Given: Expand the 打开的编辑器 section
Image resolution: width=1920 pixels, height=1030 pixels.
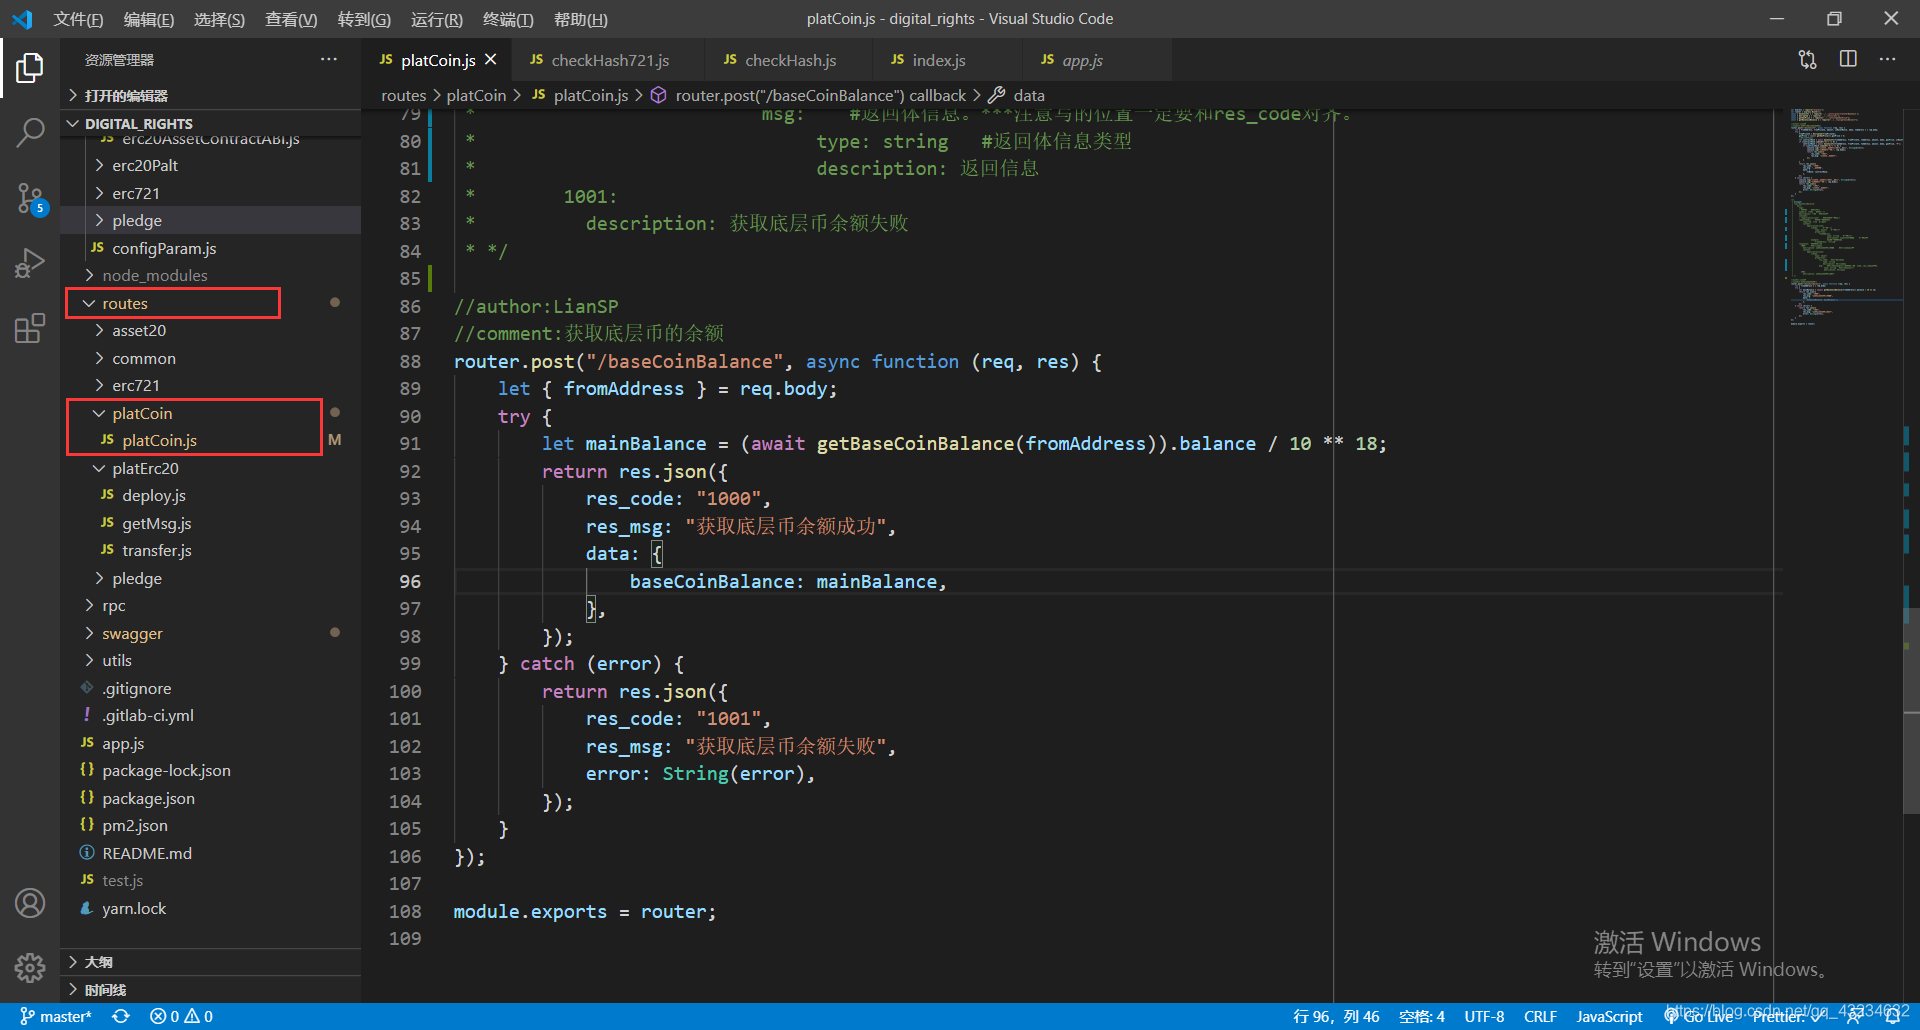Looking at the screenshot, I should pyautogui.click(x=210, y=96).
